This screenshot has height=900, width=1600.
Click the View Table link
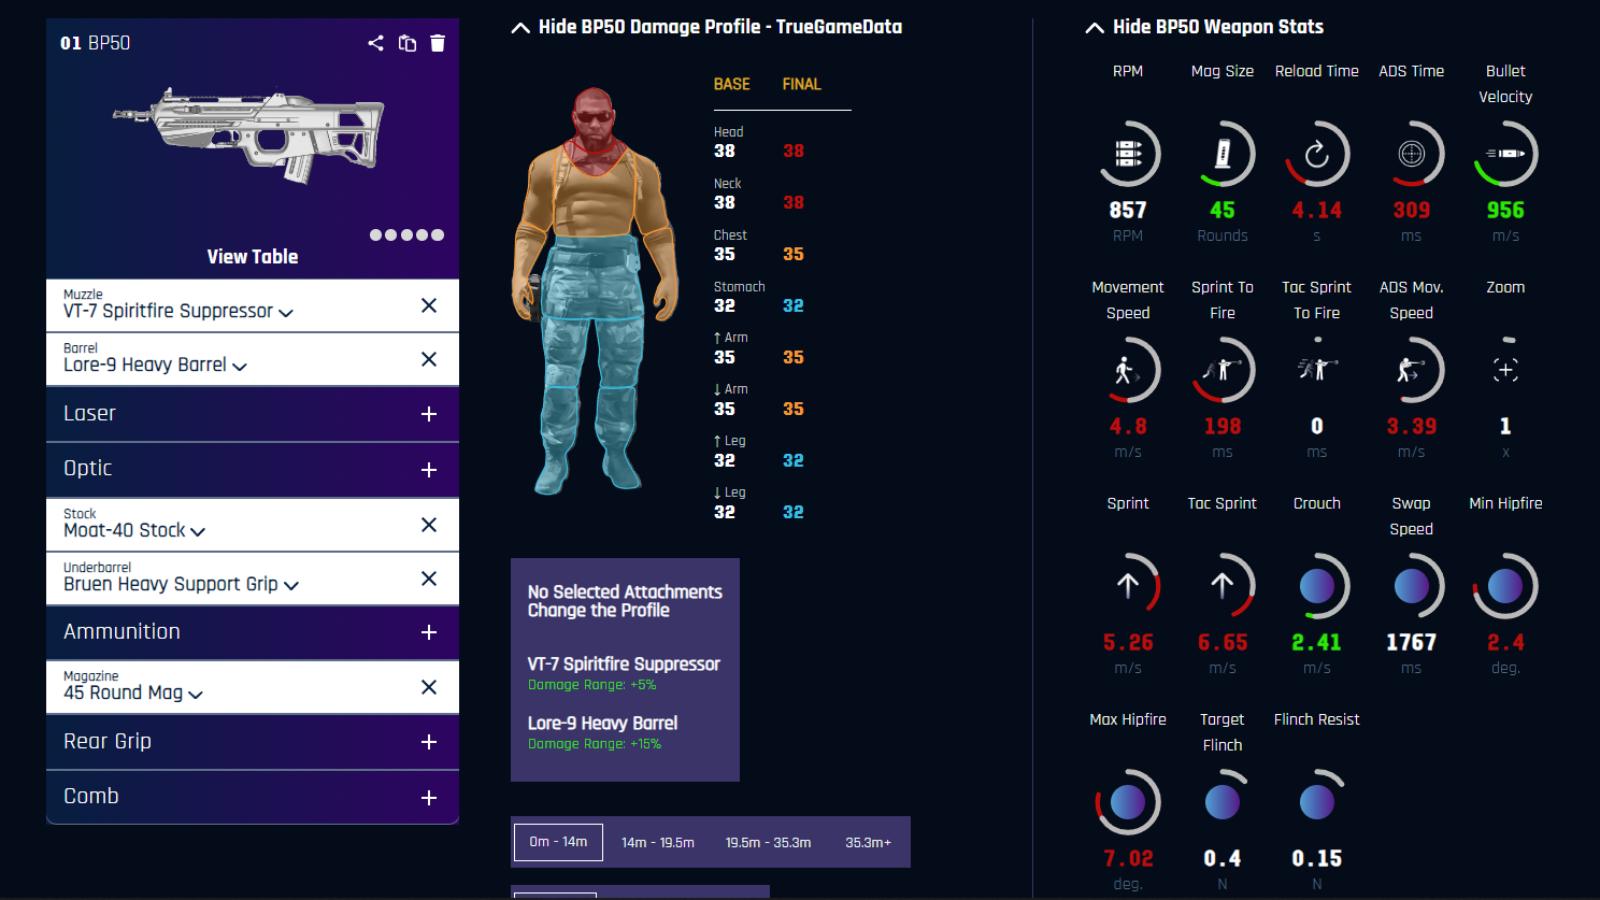point(252,257)
